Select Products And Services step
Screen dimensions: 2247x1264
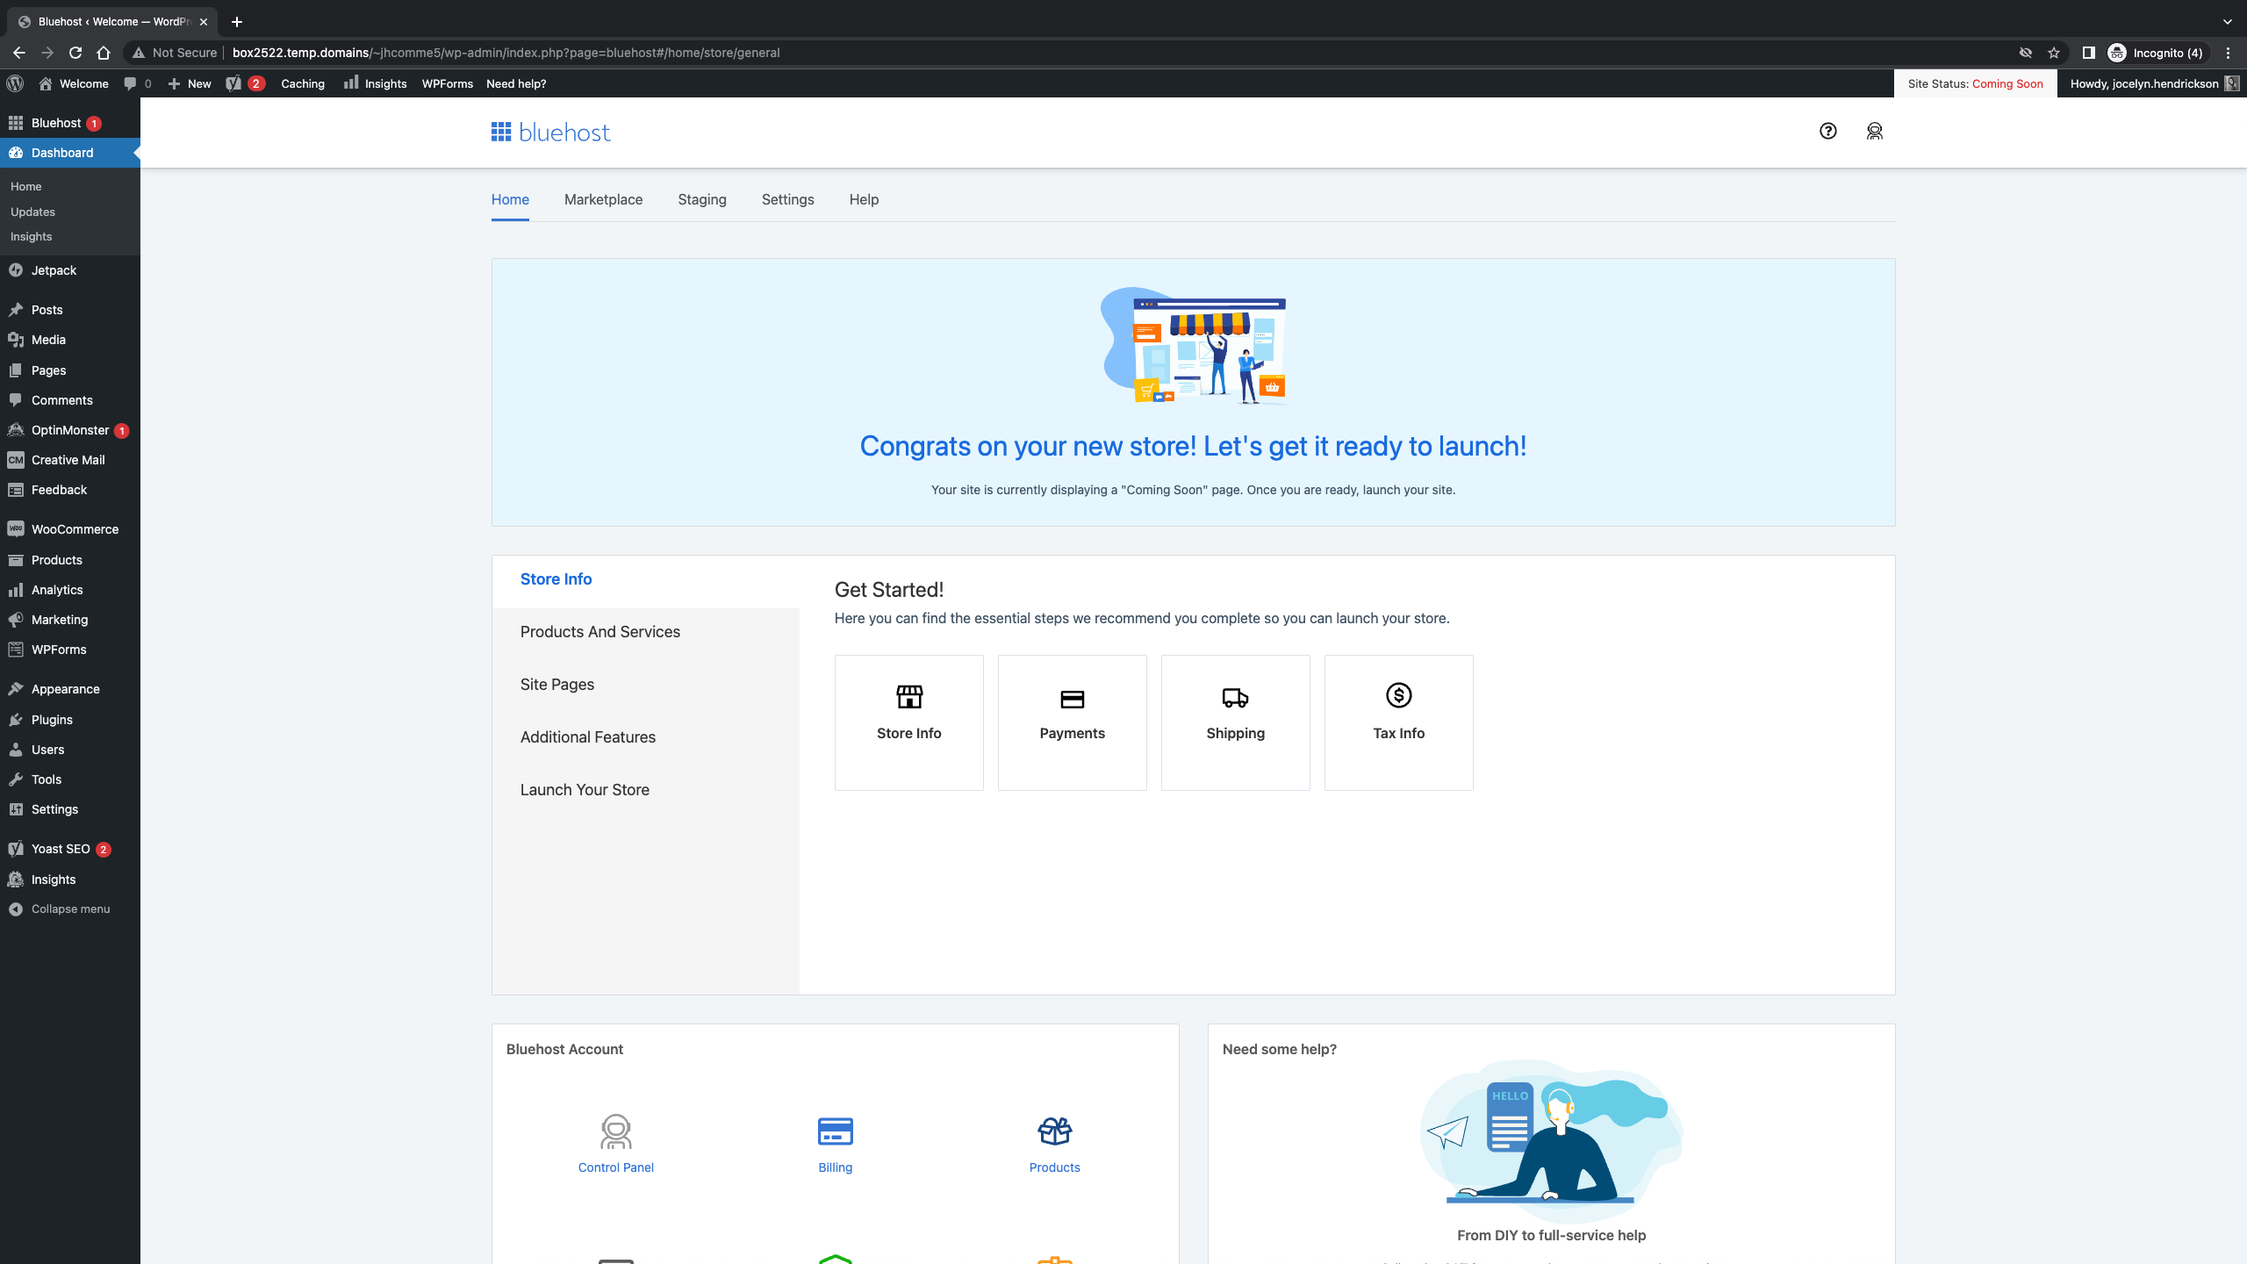tap(646, 632)
